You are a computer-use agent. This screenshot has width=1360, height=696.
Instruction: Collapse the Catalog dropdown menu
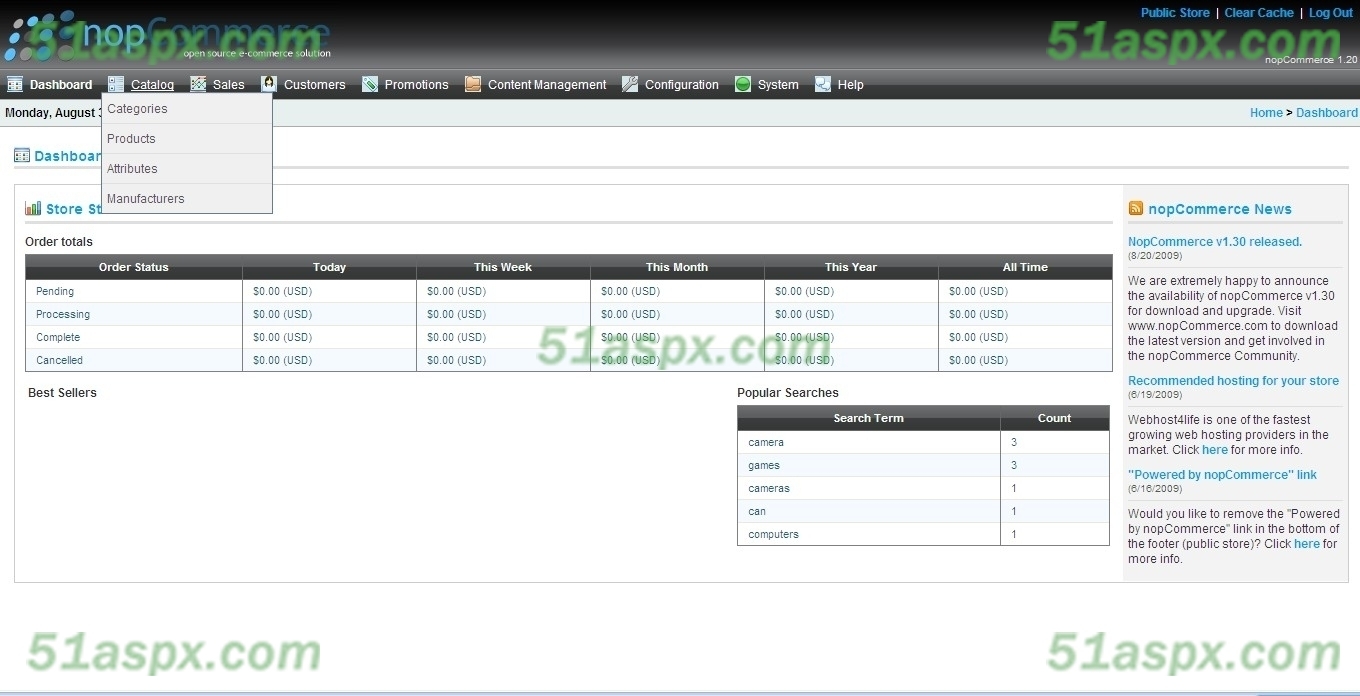point(152,85)
